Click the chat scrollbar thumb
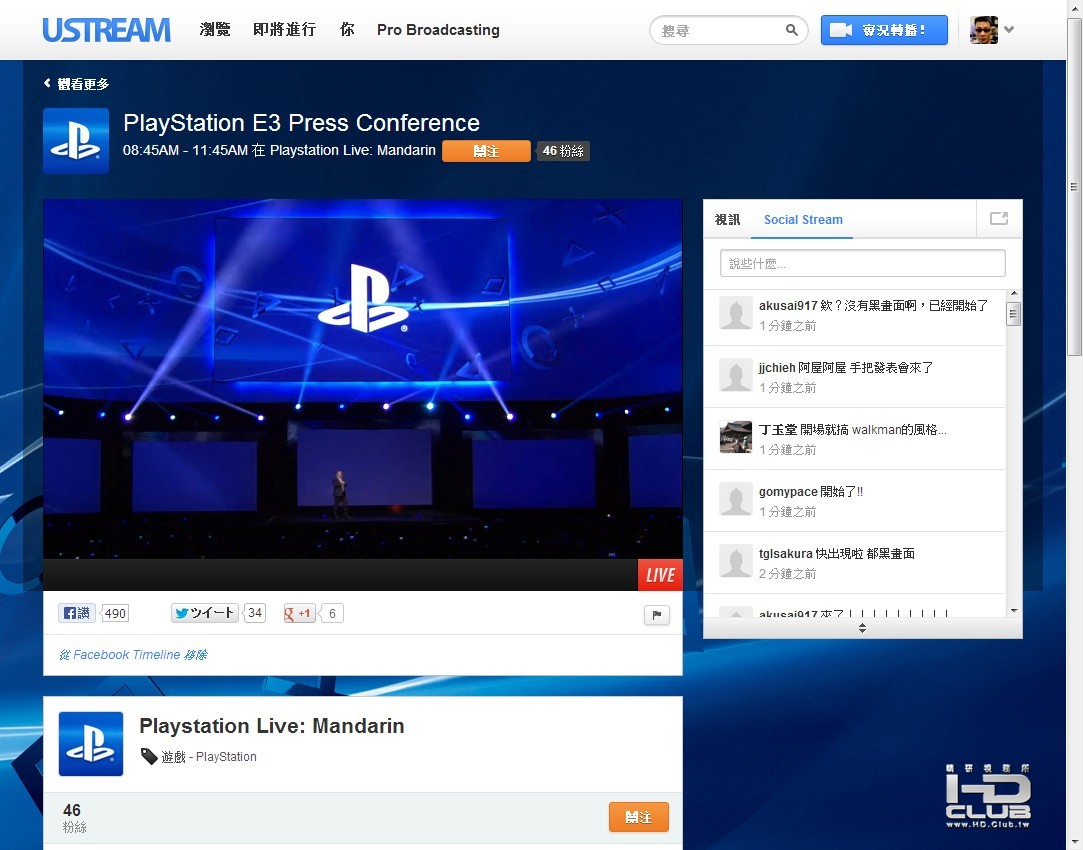The image size is (1083, 850). point(1014,314)
